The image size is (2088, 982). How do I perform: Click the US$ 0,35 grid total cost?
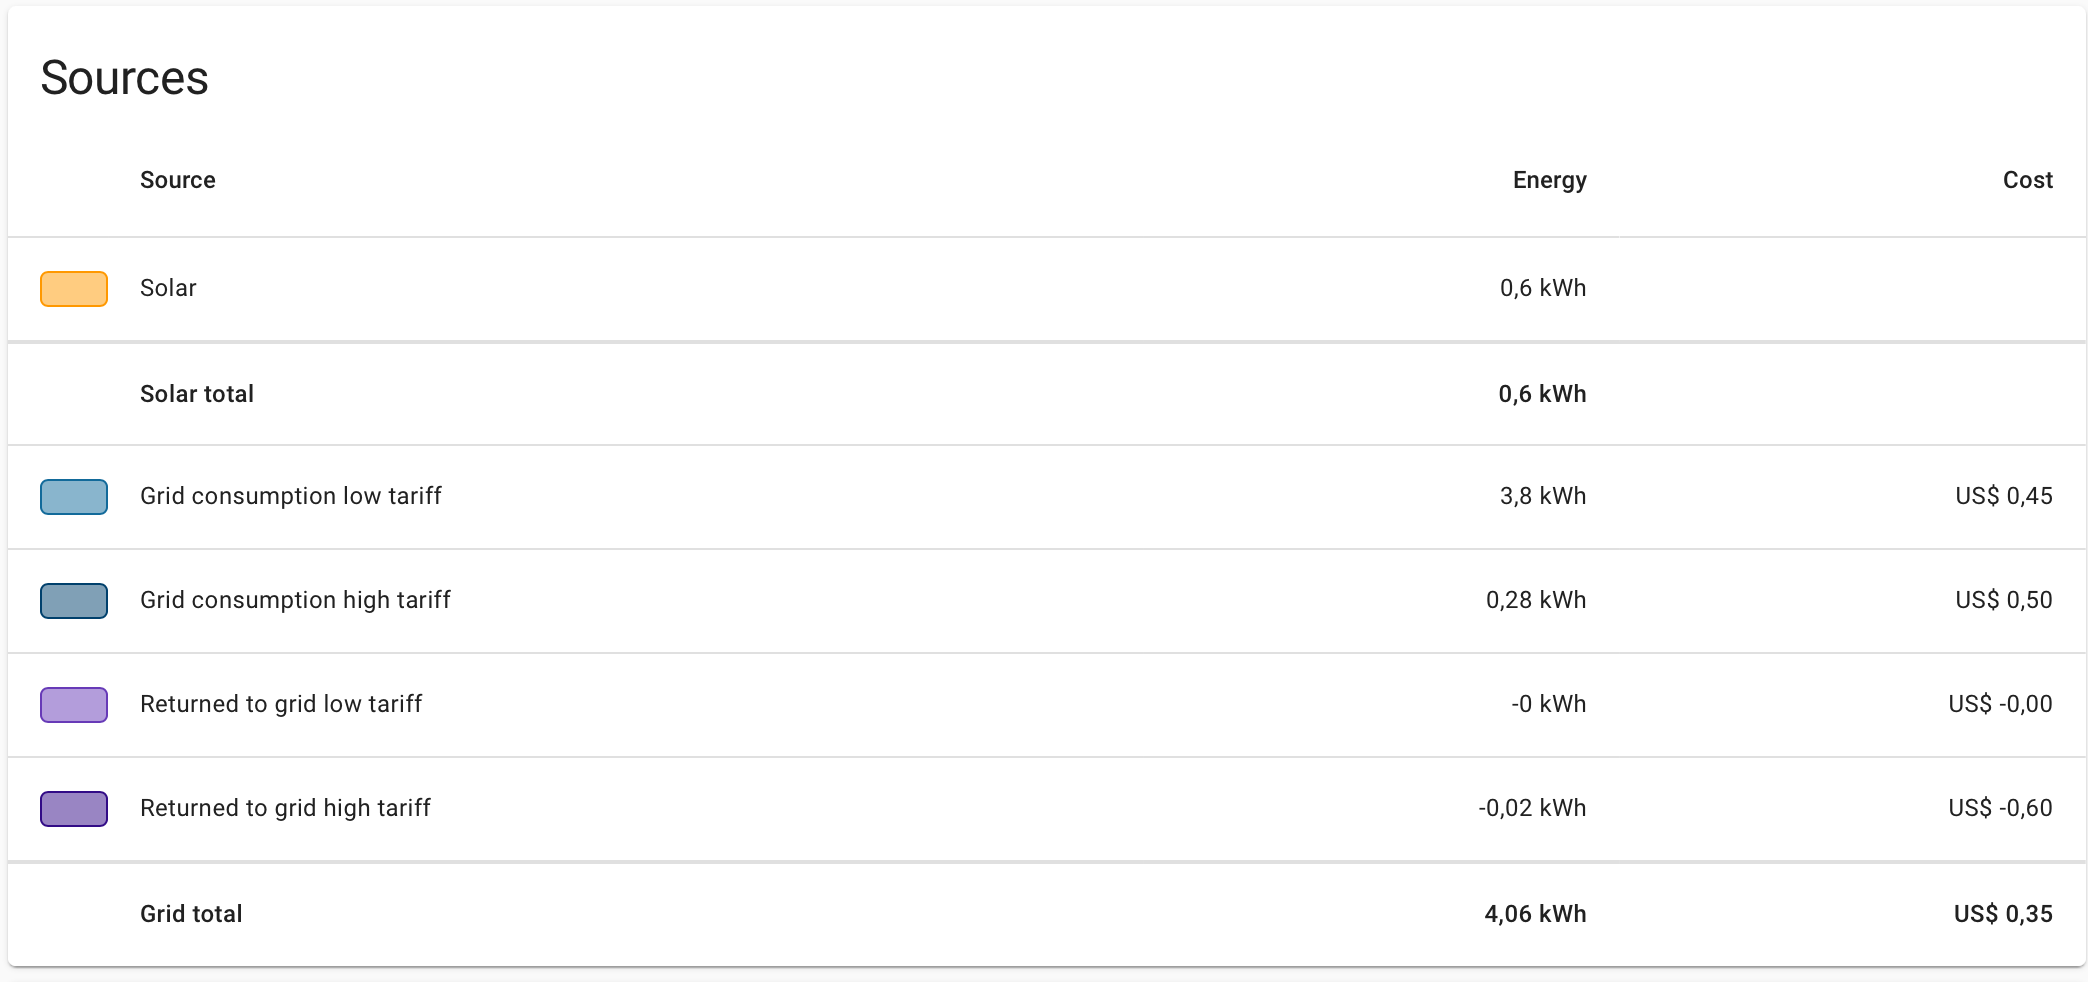[x=2003, y=914]
